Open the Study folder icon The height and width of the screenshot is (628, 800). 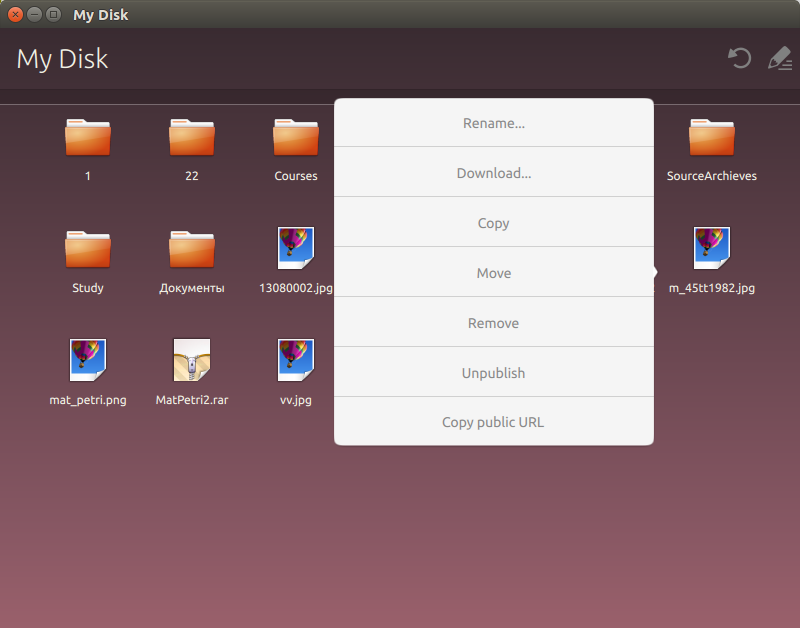(88, 249)
